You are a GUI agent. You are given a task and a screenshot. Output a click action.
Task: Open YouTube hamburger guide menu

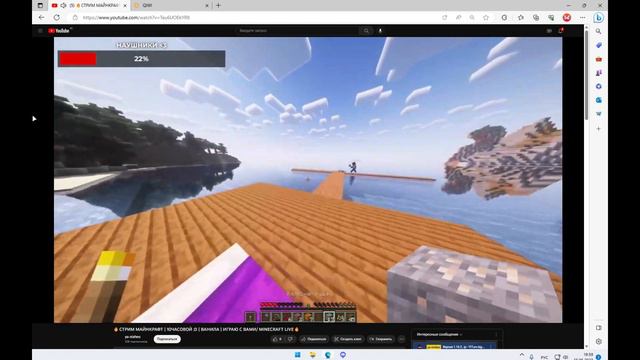point(40,31)
